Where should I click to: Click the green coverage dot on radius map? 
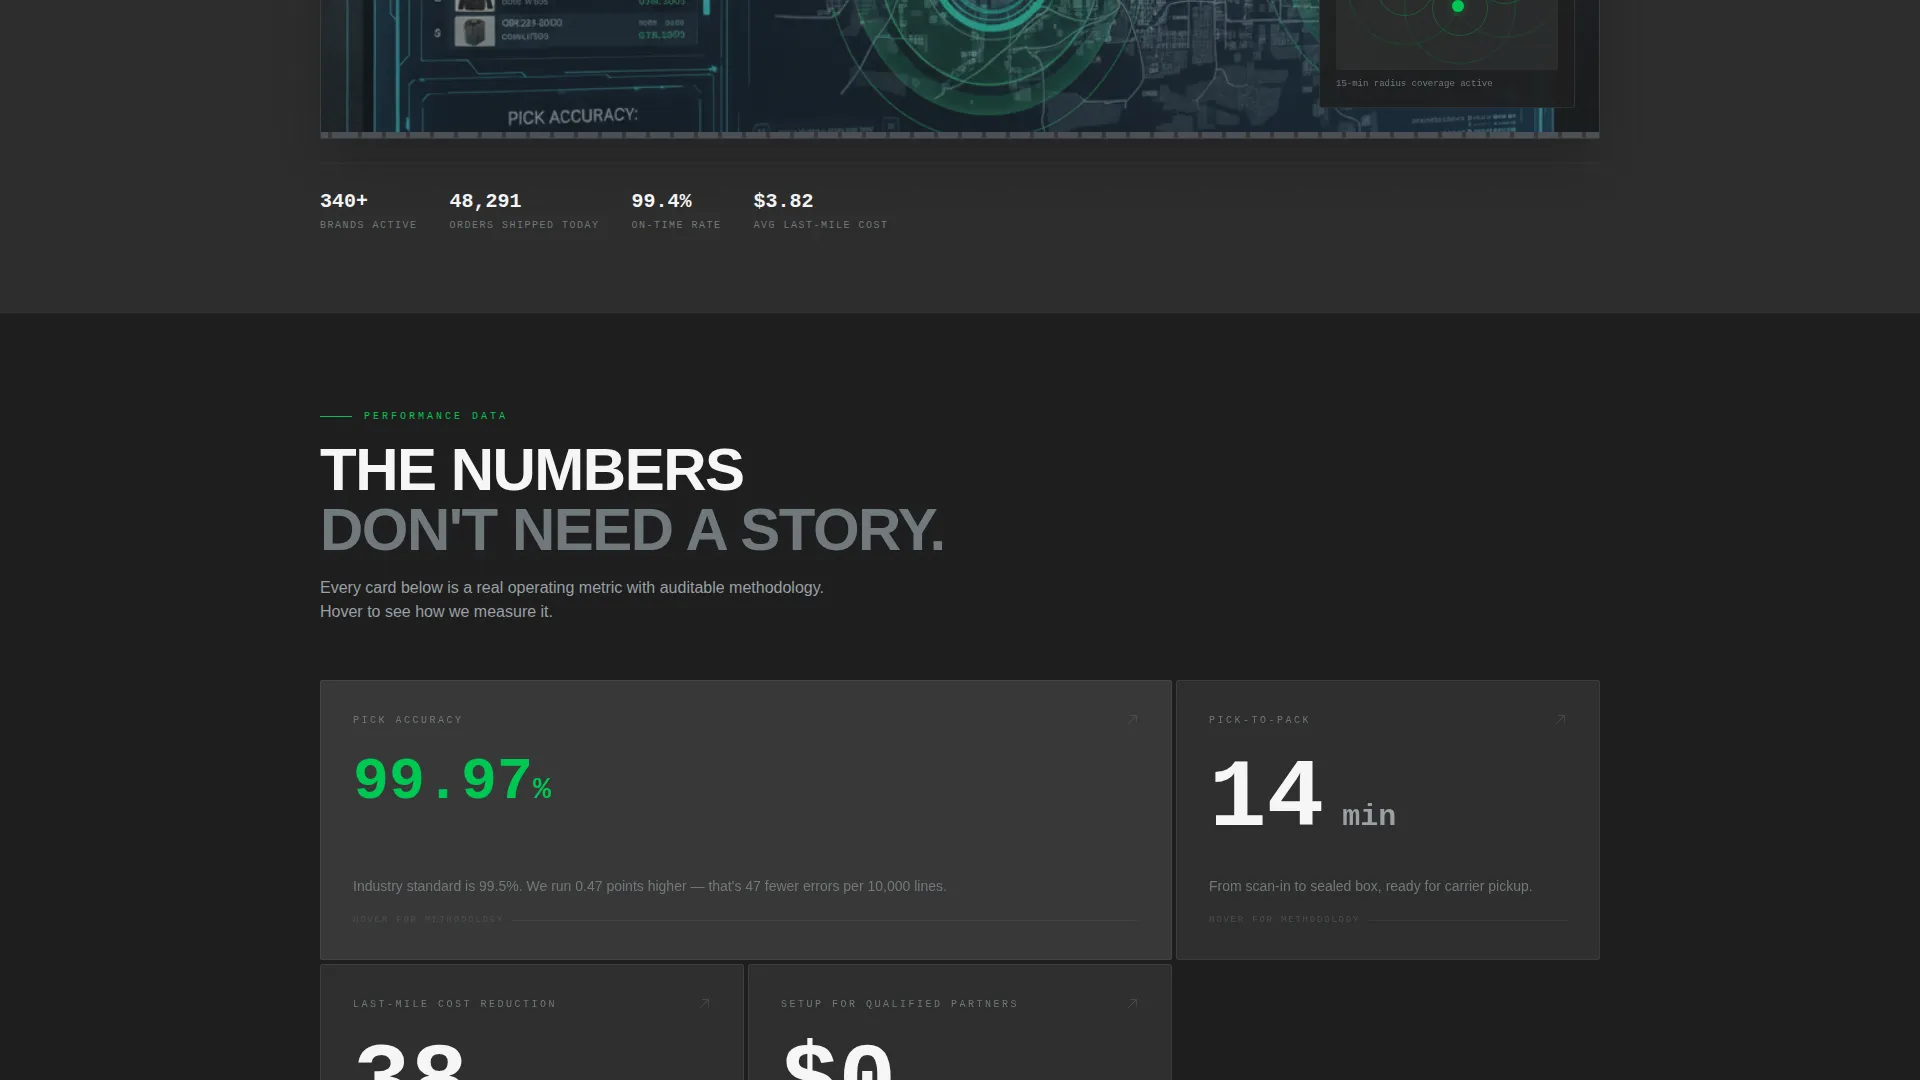click(1458, 6)
